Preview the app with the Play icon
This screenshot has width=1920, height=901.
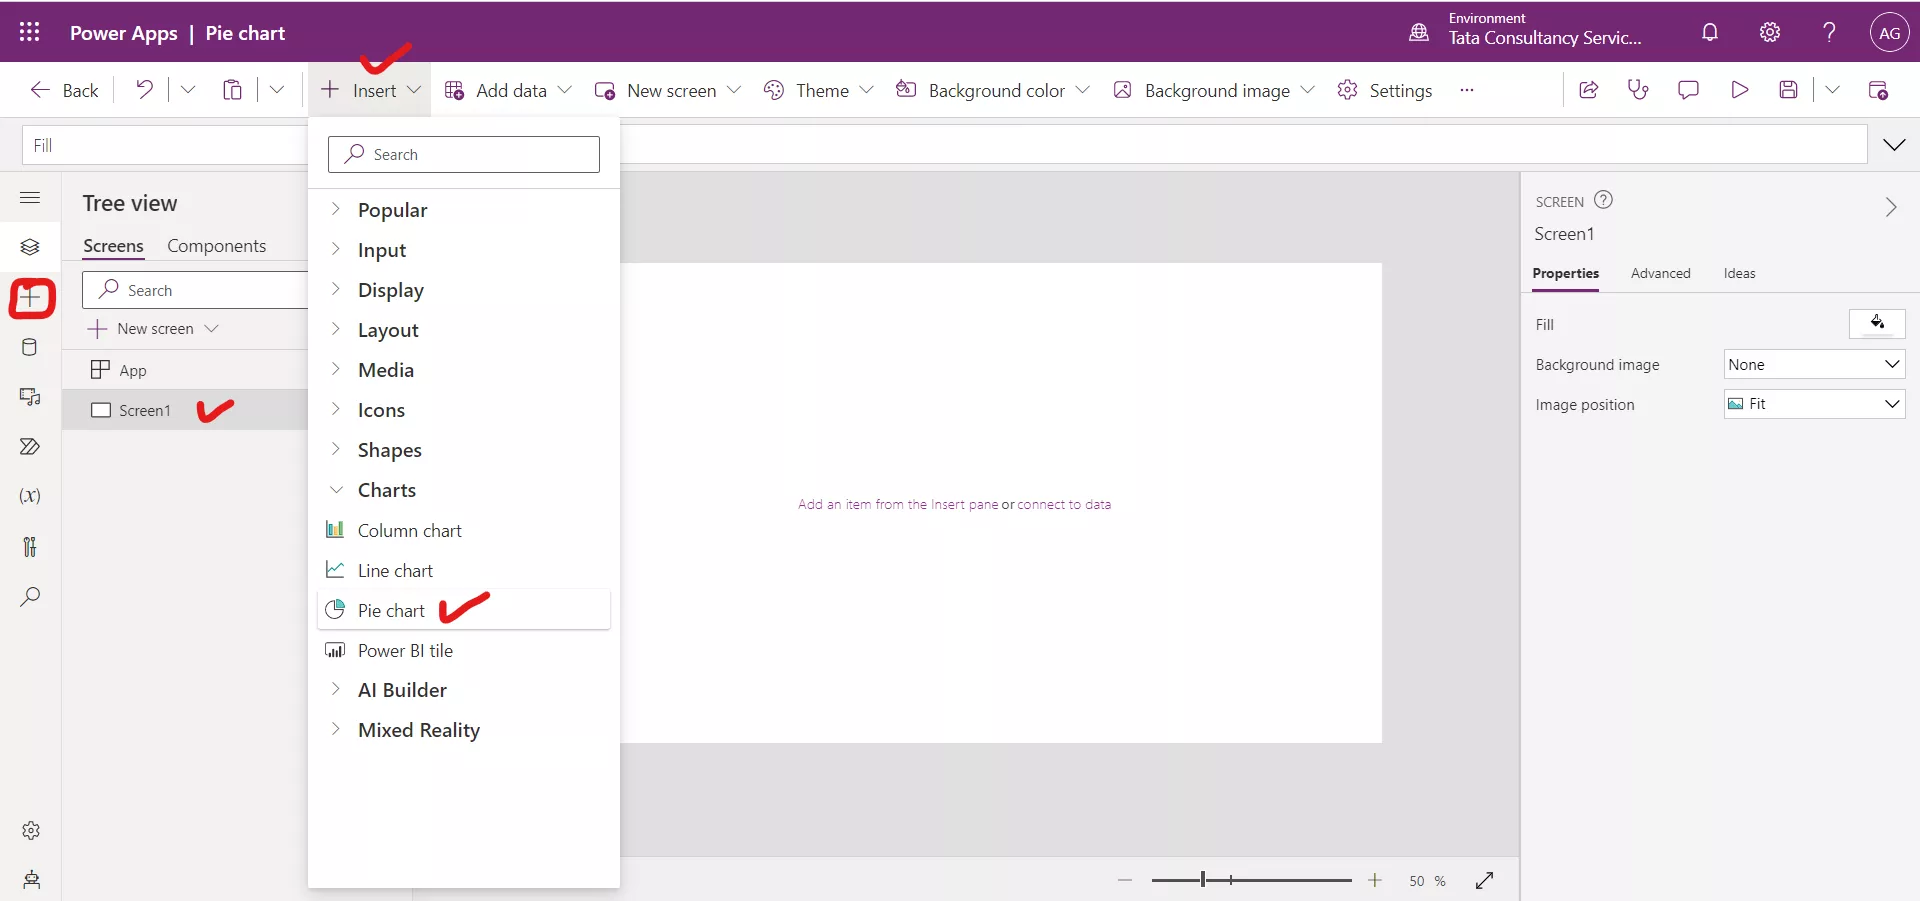click(x=1739, y=89)
